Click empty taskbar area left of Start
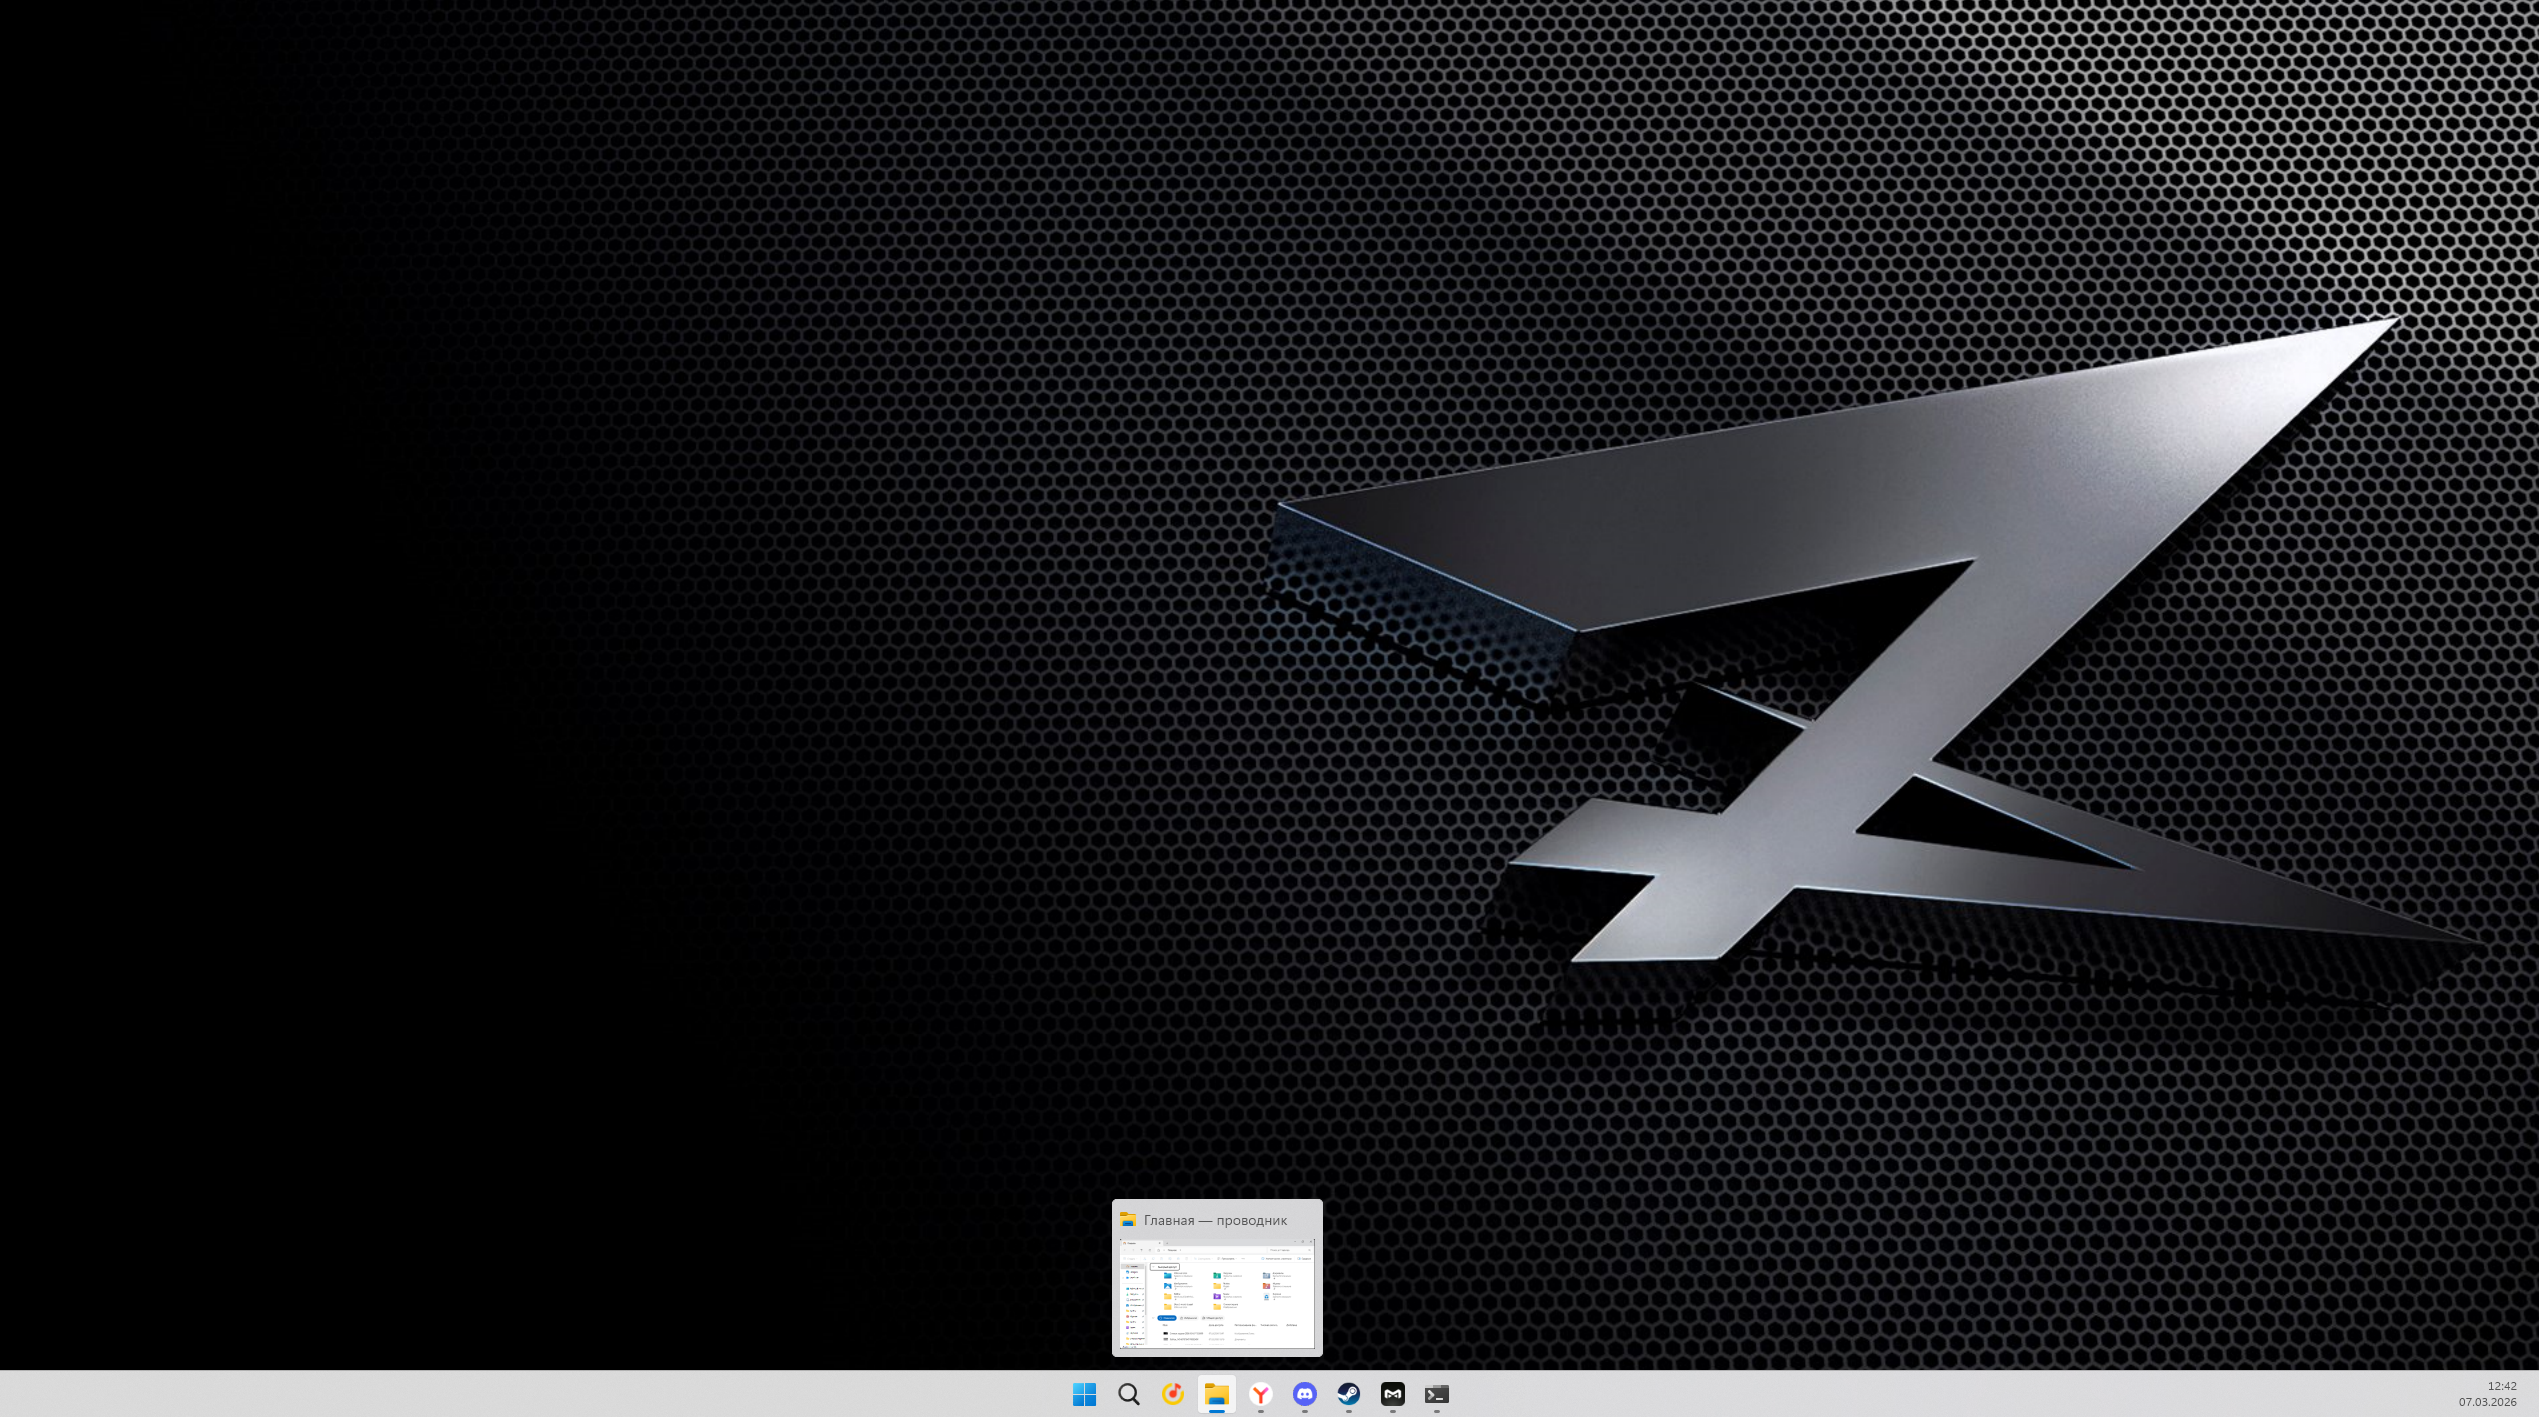This screenshot has height=1417, width=2539. [x=600, y=1394]
